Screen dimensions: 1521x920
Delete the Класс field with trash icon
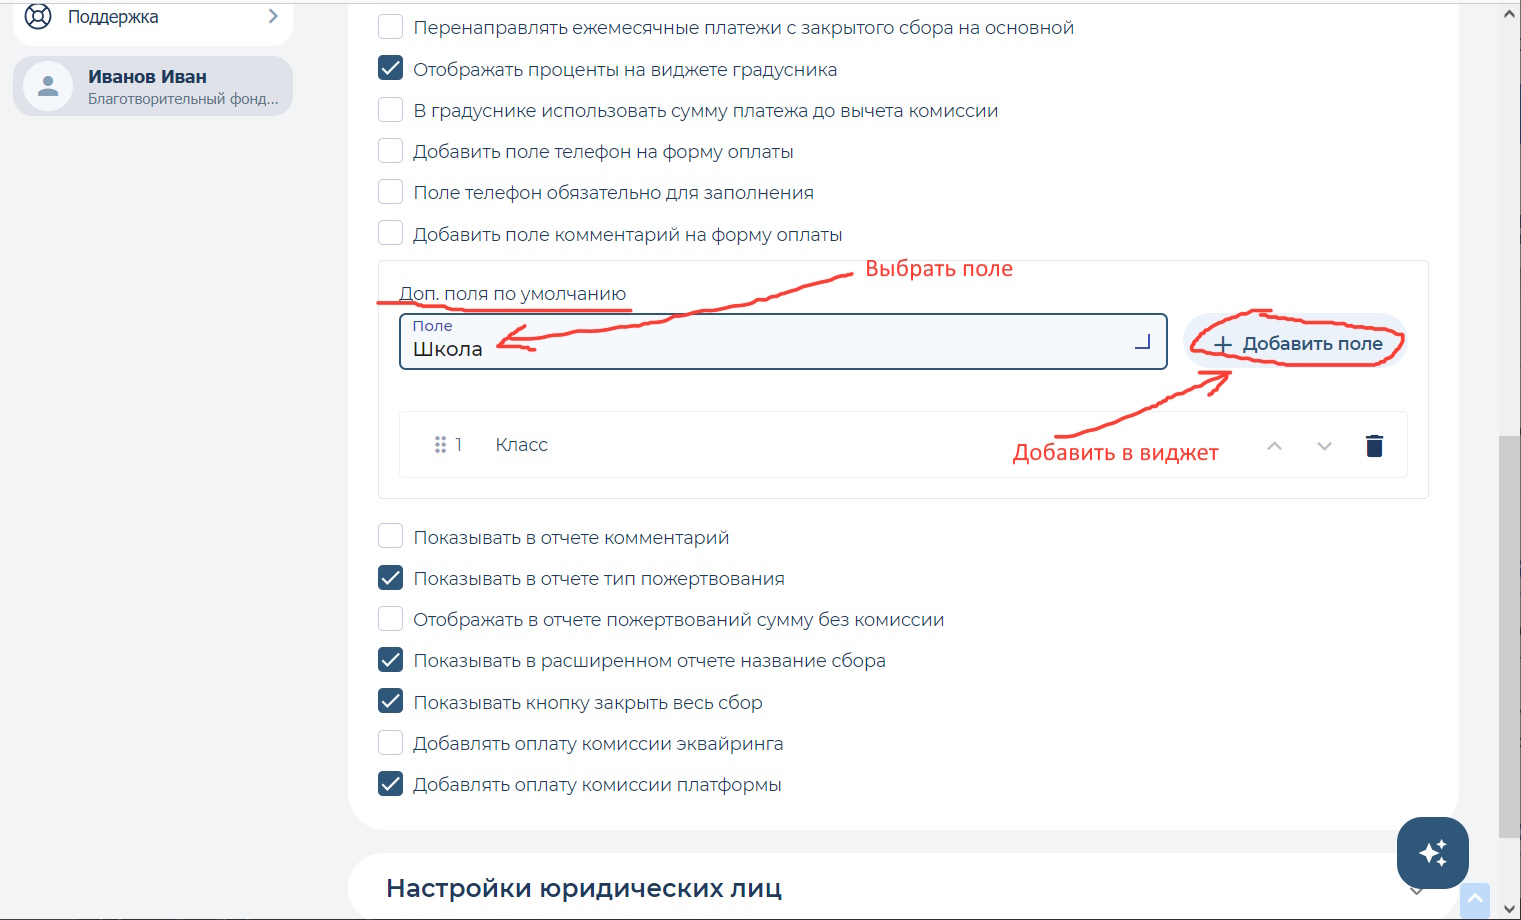(1374, 446)
